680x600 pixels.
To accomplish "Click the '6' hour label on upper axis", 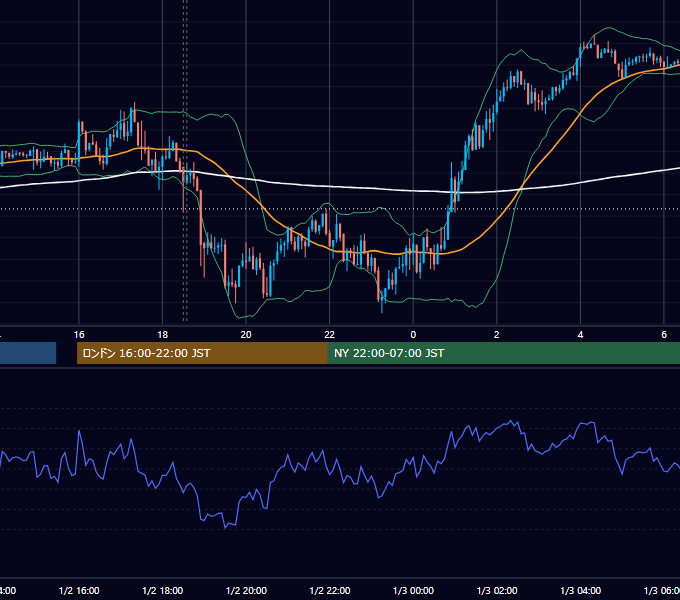I will coord(664,335).
